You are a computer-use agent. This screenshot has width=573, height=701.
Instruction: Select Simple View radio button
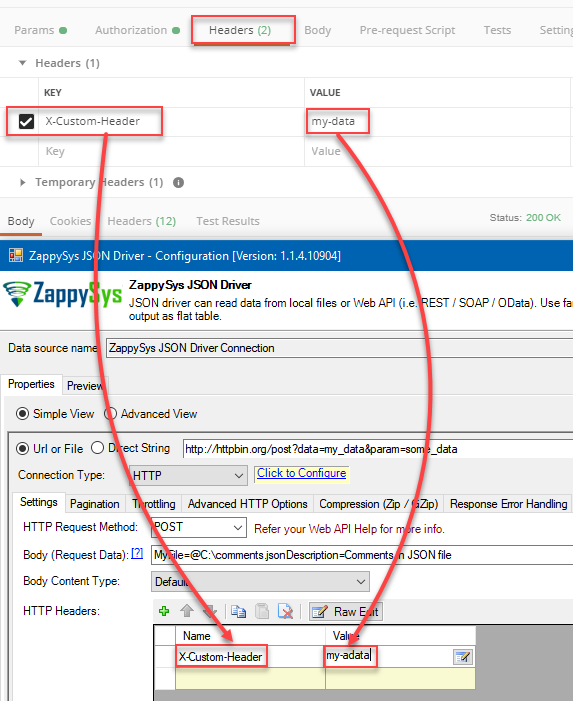22,414
